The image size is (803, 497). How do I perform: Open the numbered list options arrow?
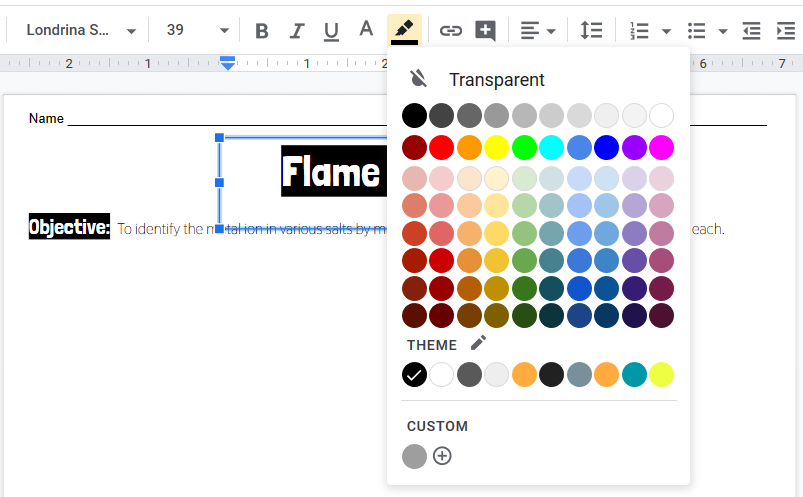(667, 31)
